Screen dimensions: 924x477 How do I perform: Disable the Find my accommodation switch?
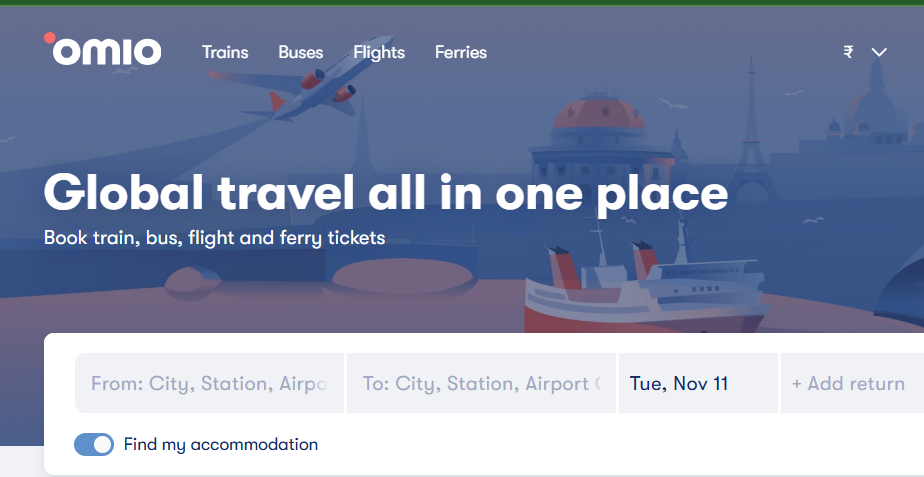click(x=94, y=445)
